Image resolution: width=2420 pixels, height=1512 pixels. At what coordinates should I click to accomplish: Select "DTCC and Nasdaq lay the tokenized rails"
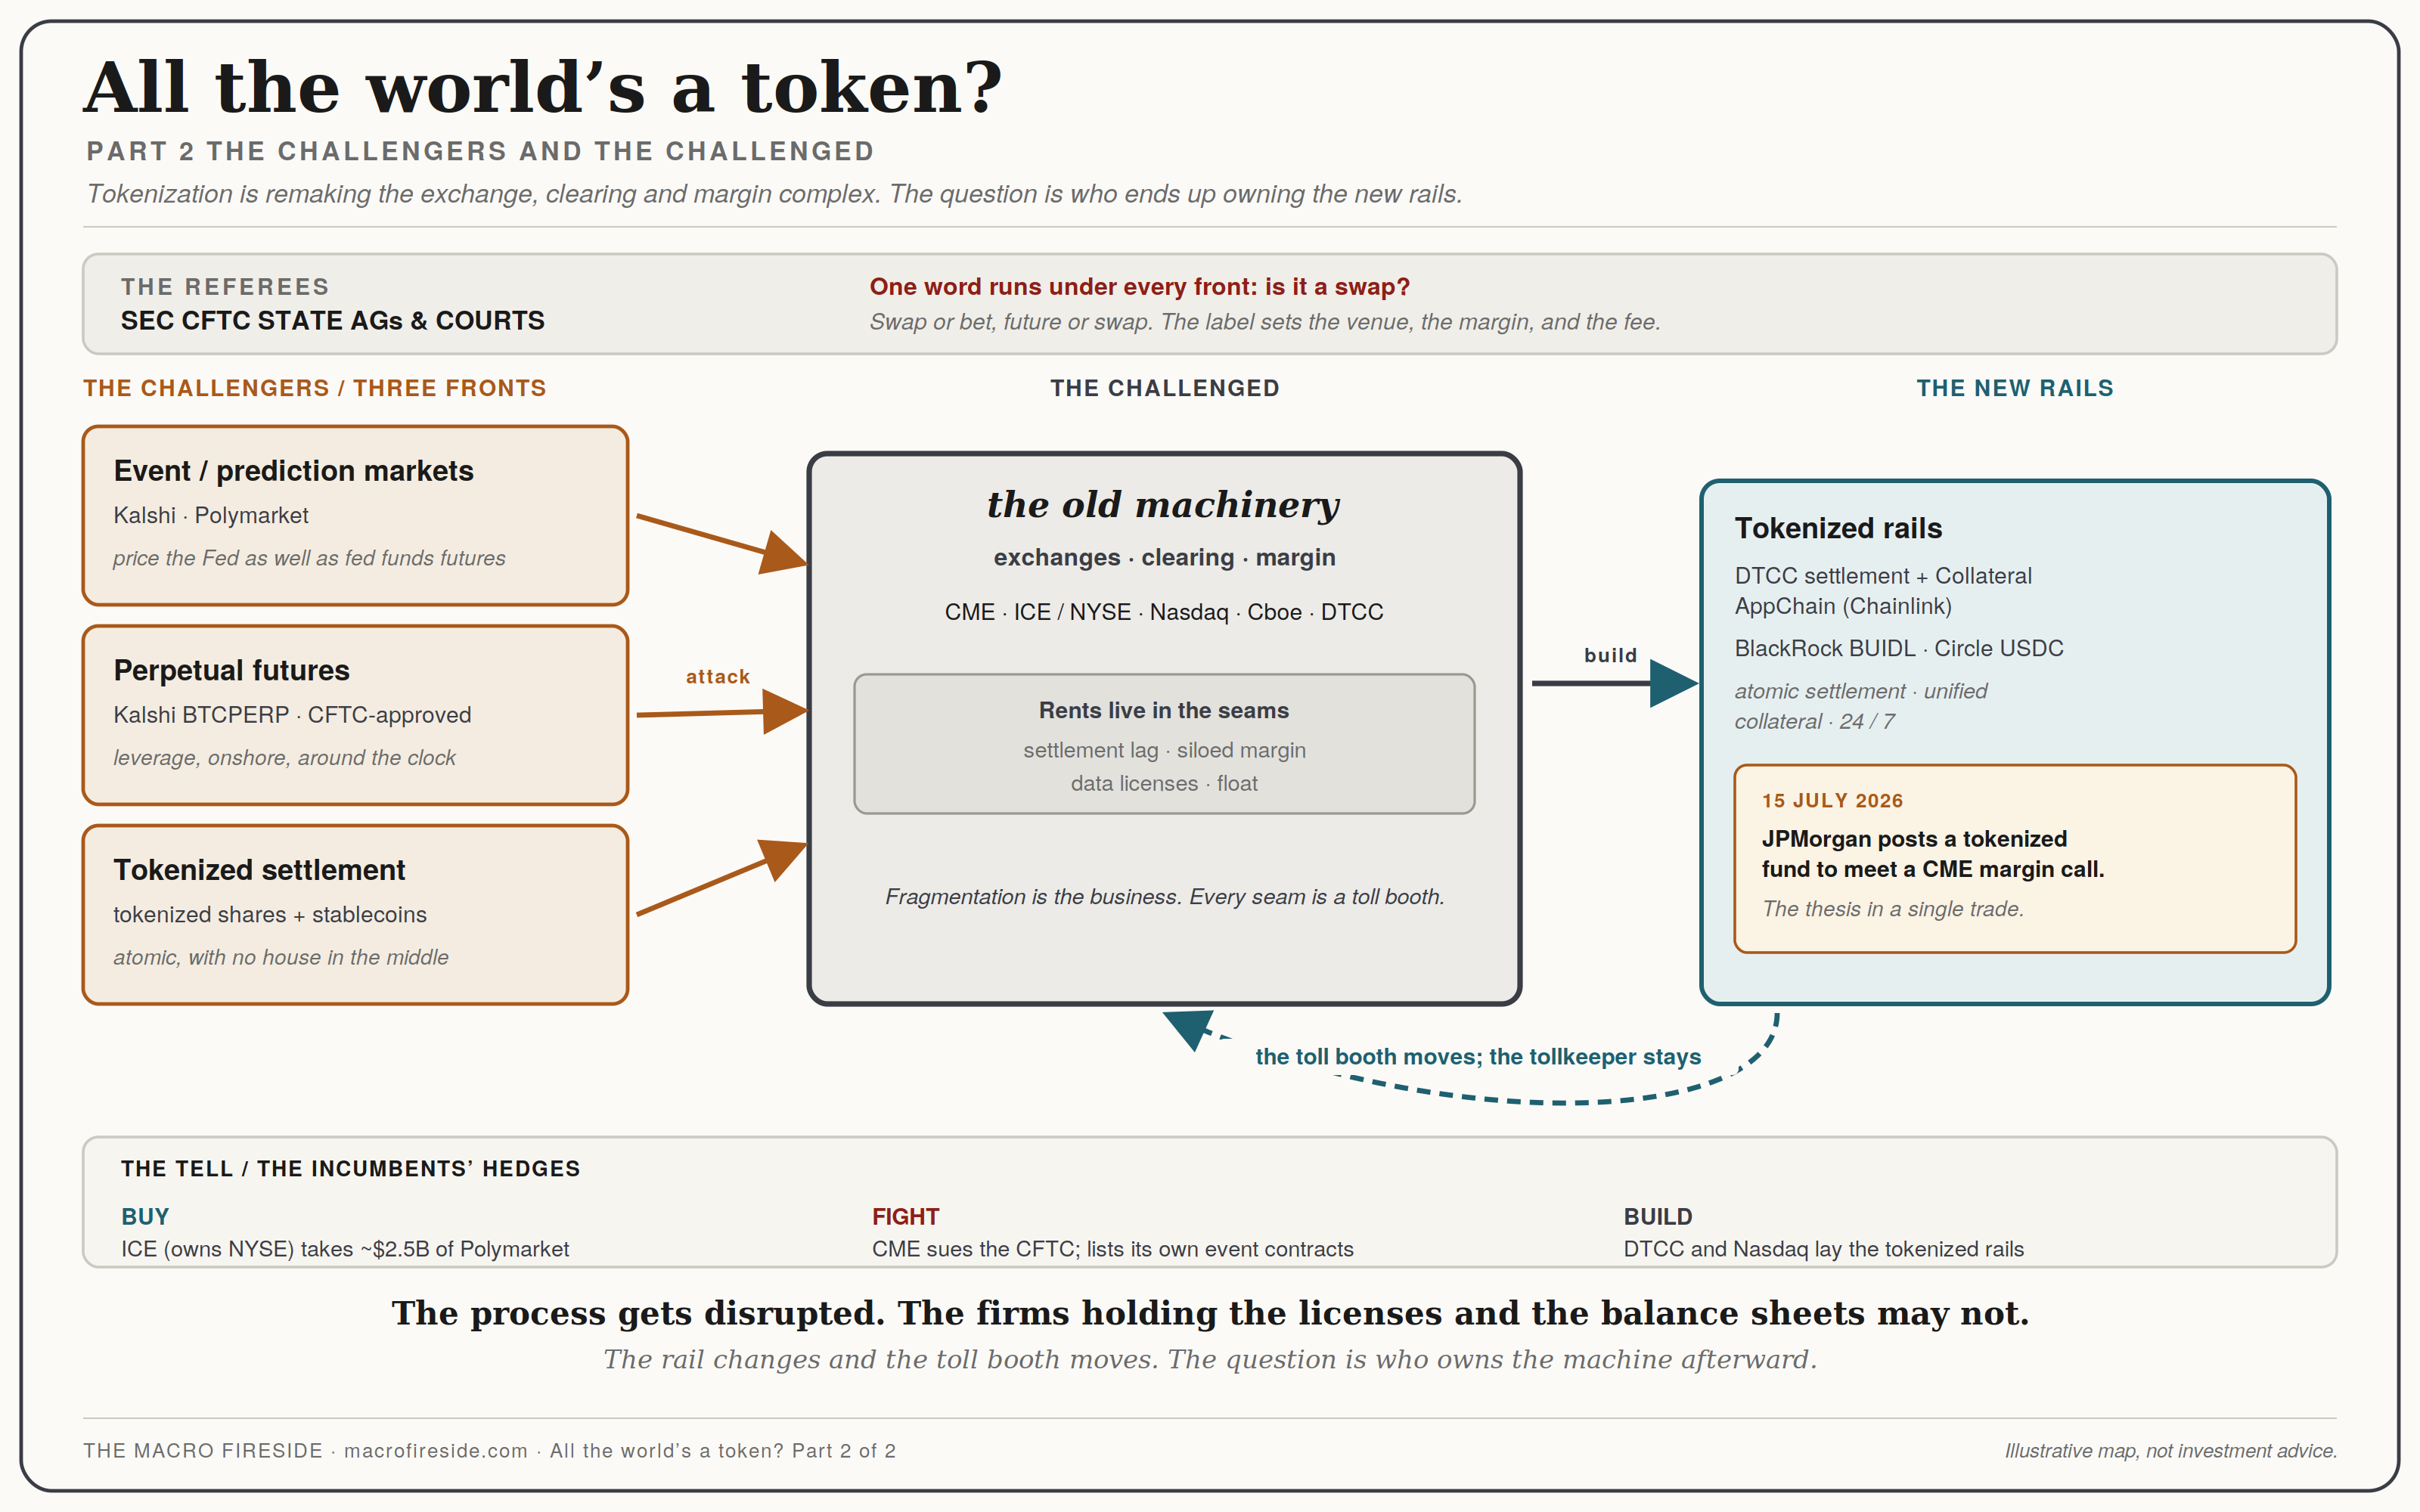click(1823, 1249)
